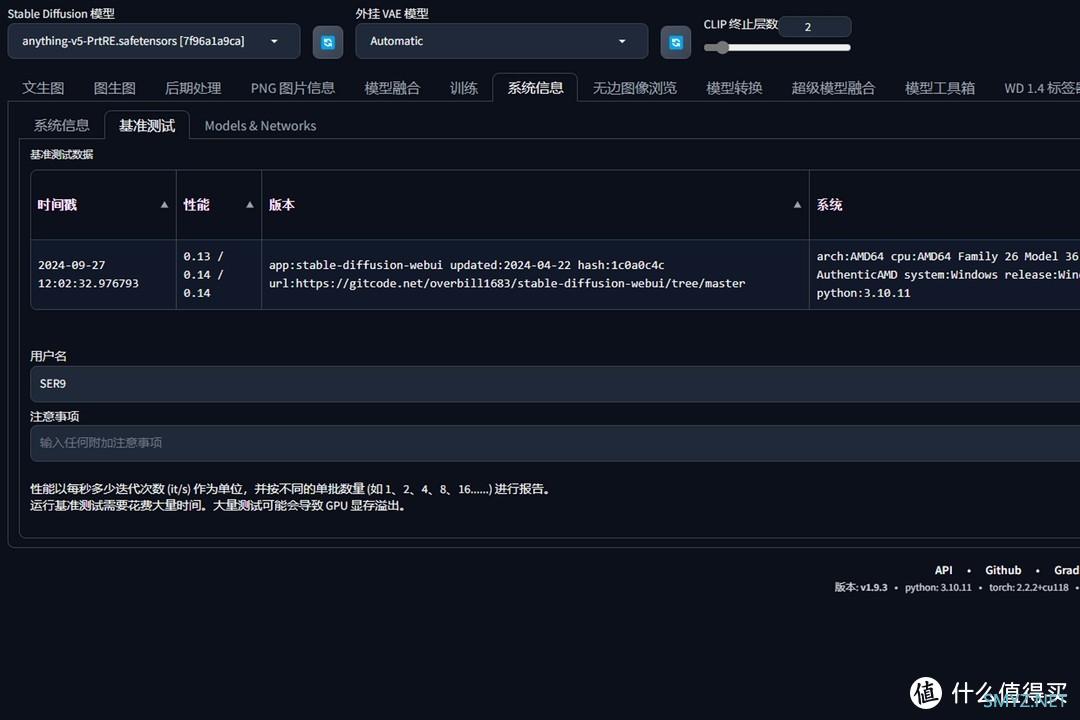The image size is (1080, 720).
Task: Click the 注意事项 notes input field
Action: point(555,443)
